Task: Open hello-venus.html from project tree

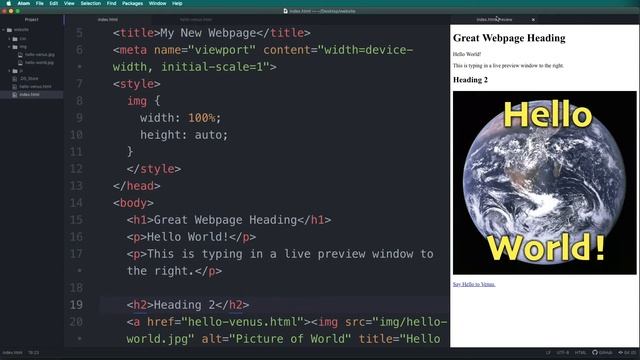Action: point(36,87)
